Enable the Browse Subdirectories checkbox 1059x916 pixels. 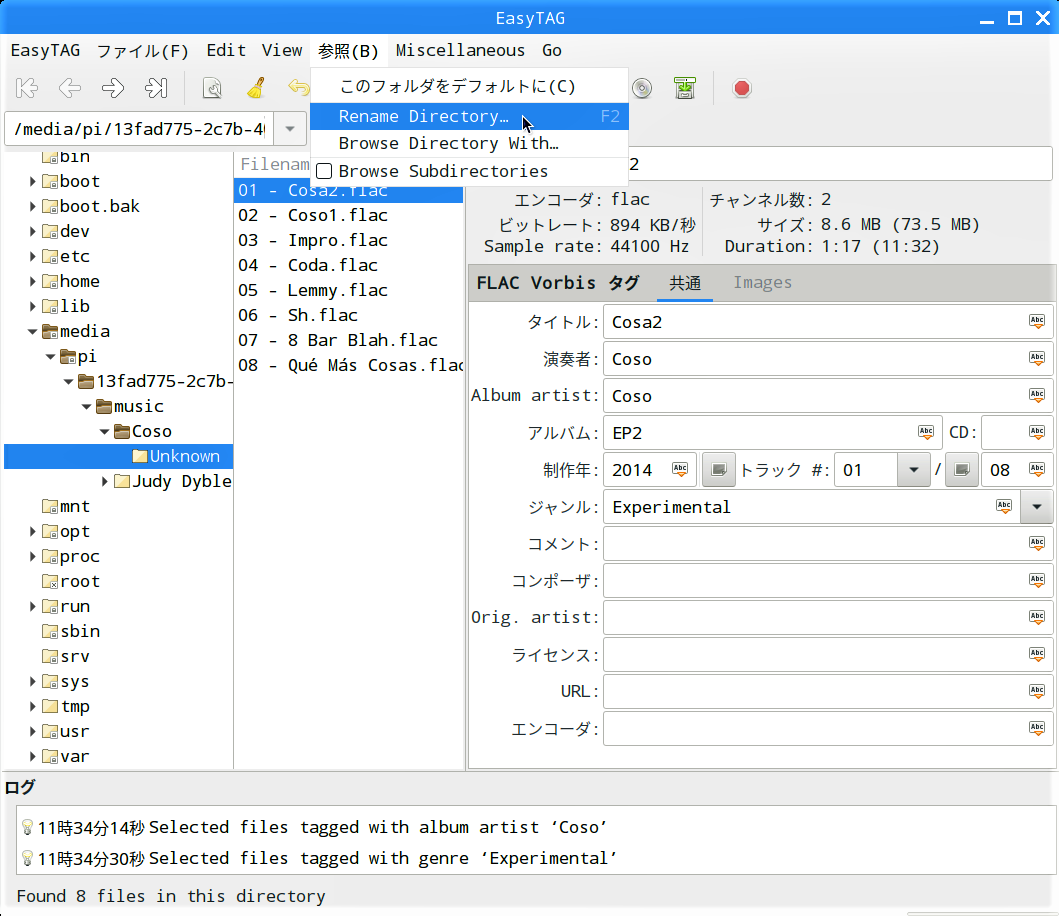pos(324,171)
